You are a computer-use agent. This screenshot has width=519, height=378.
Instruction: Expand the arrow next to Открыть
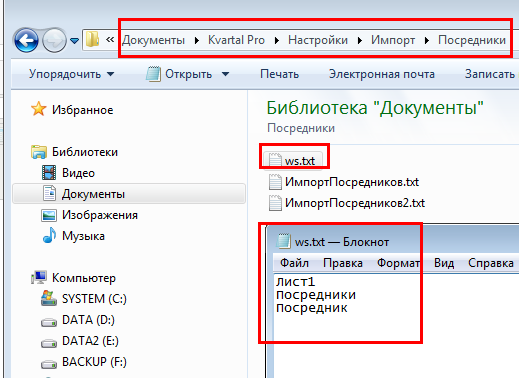[x=226, y=74]
